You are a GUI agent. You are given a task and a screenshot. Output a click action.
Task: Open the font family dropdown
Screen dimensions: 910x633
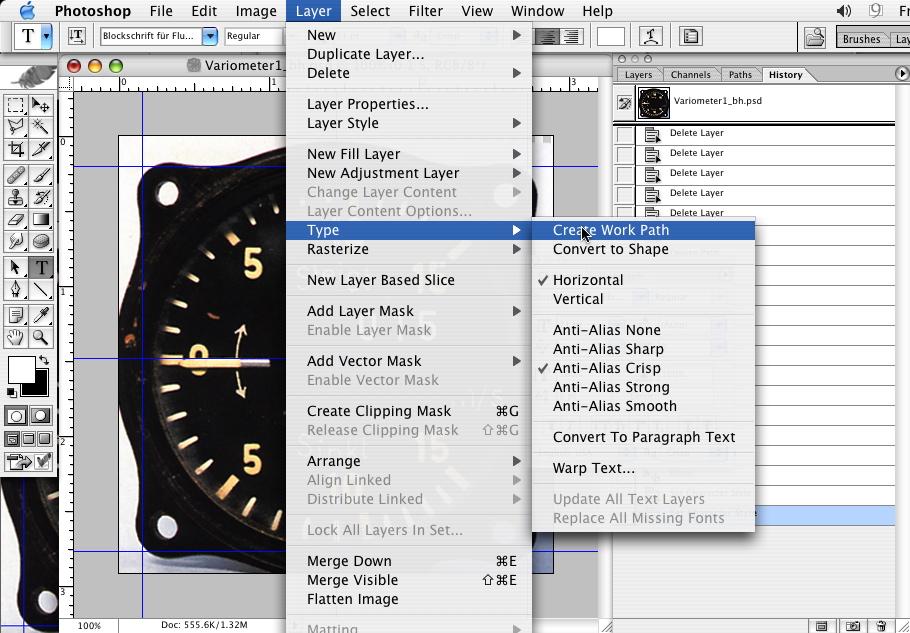tap(210, 37)
